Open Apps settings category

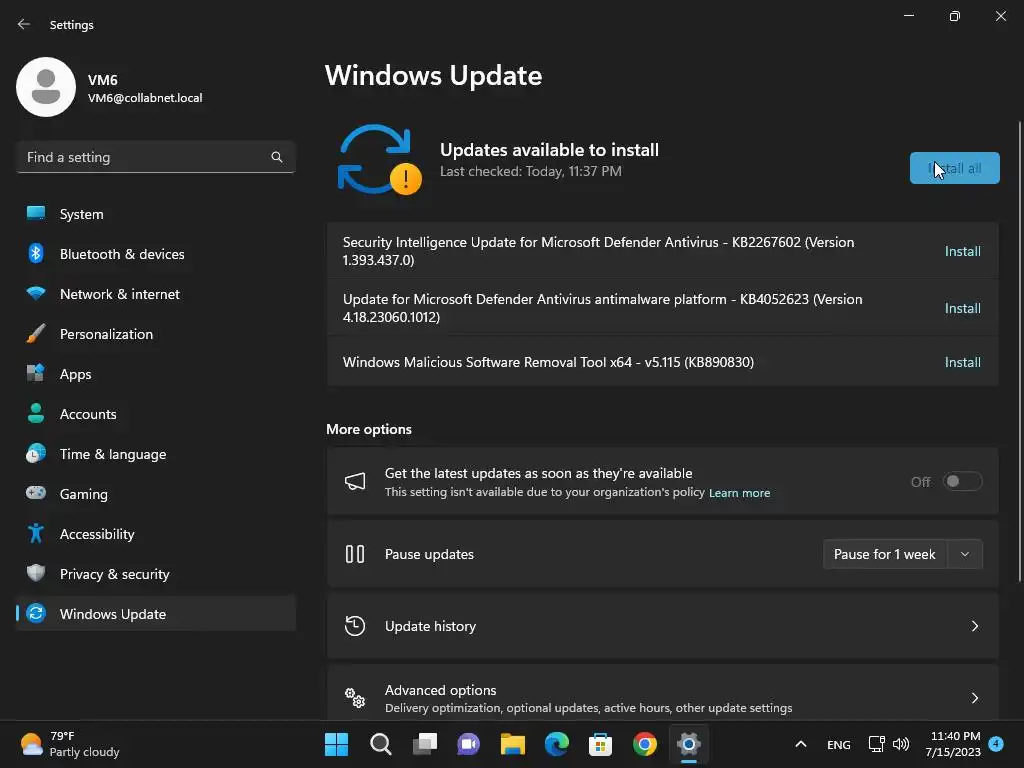(155, 374)
